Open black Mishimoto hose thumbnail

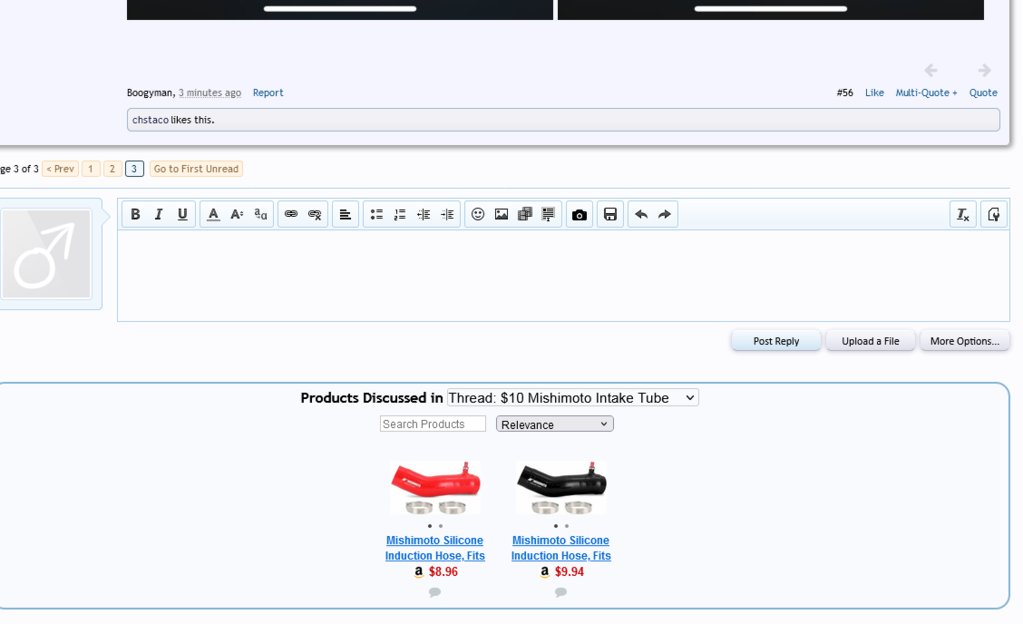pyautogui.click(x=561, y=487)
